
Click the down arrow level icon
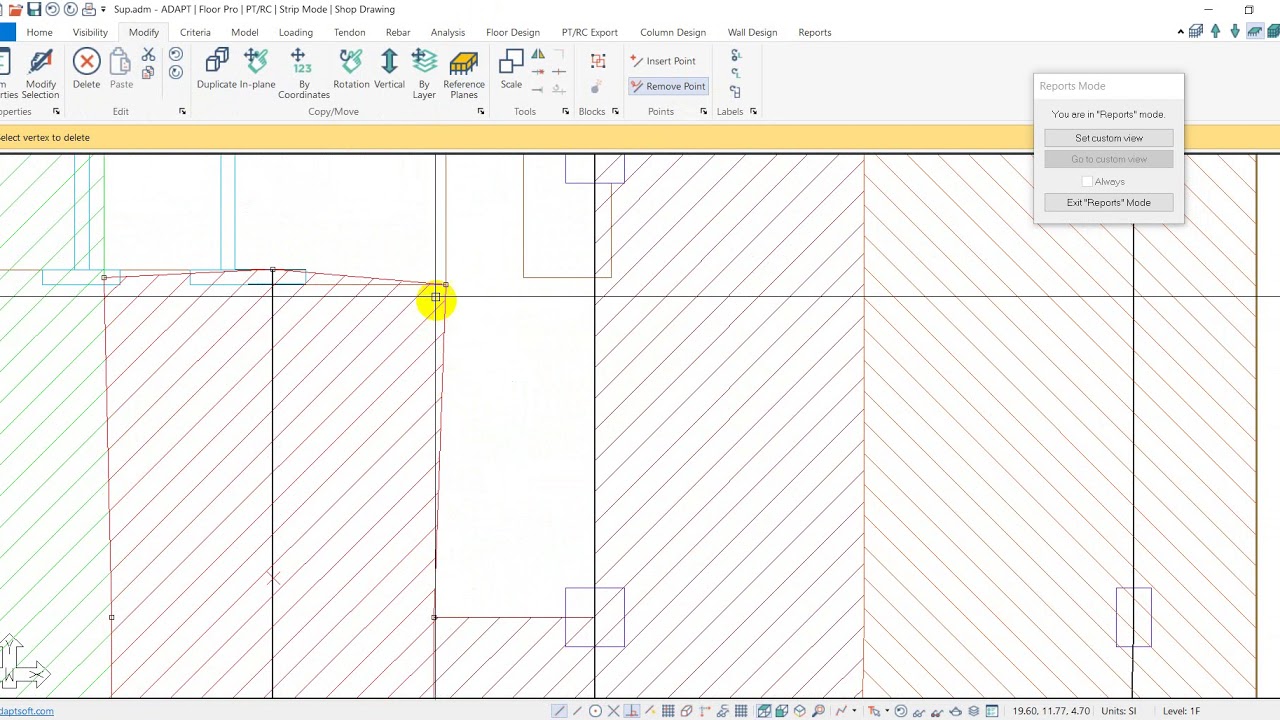pos(1235,31)
